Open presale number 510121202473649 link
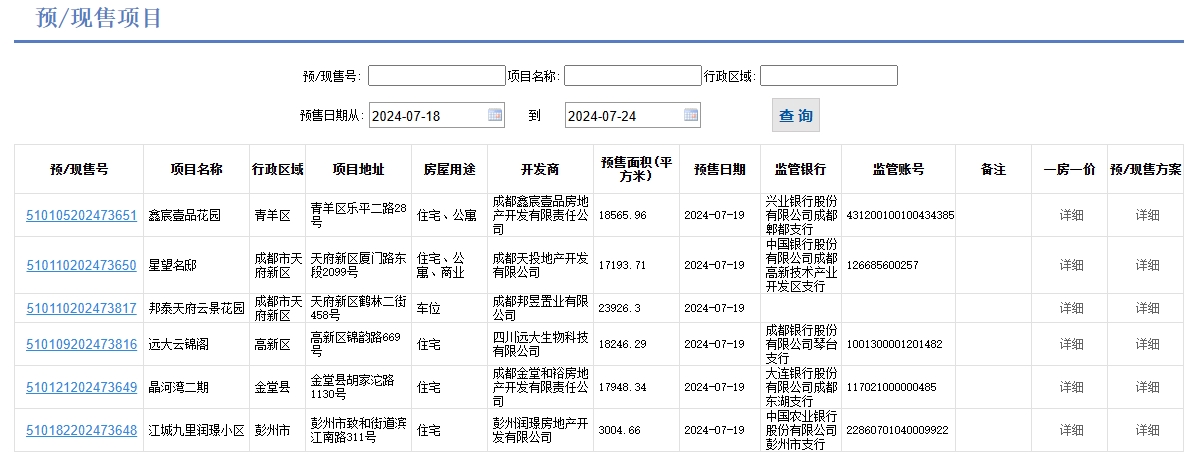This screenshot has width=1192, height=457. tap(81, 388)
